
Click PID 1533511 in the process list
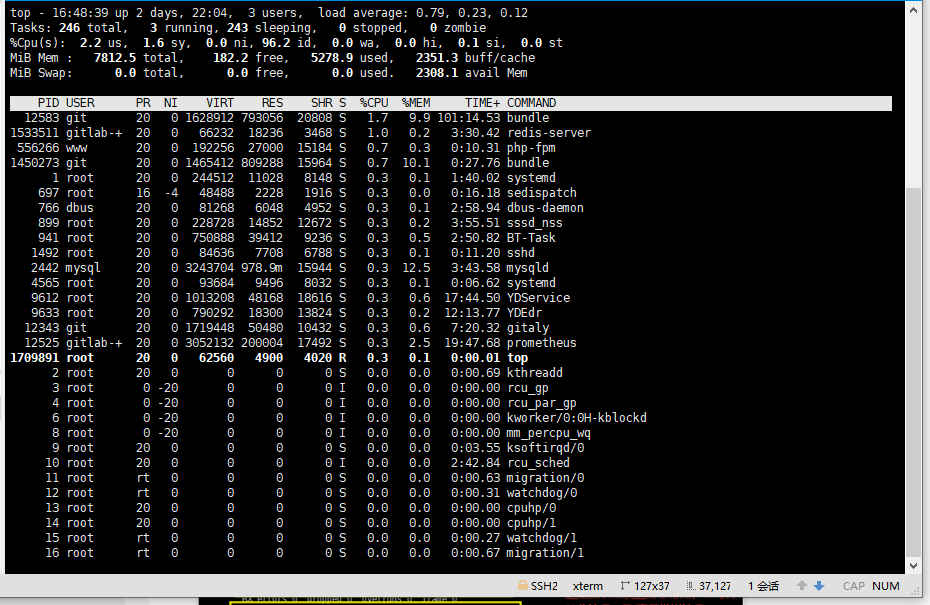point(34,133)
